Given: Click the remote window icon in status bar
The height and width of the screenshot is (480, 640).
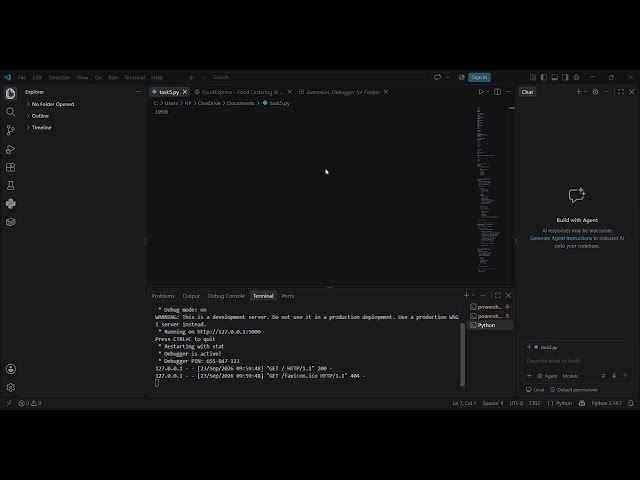Looking at the screenshot, I should pyautogui.click(x=9, y=403).
